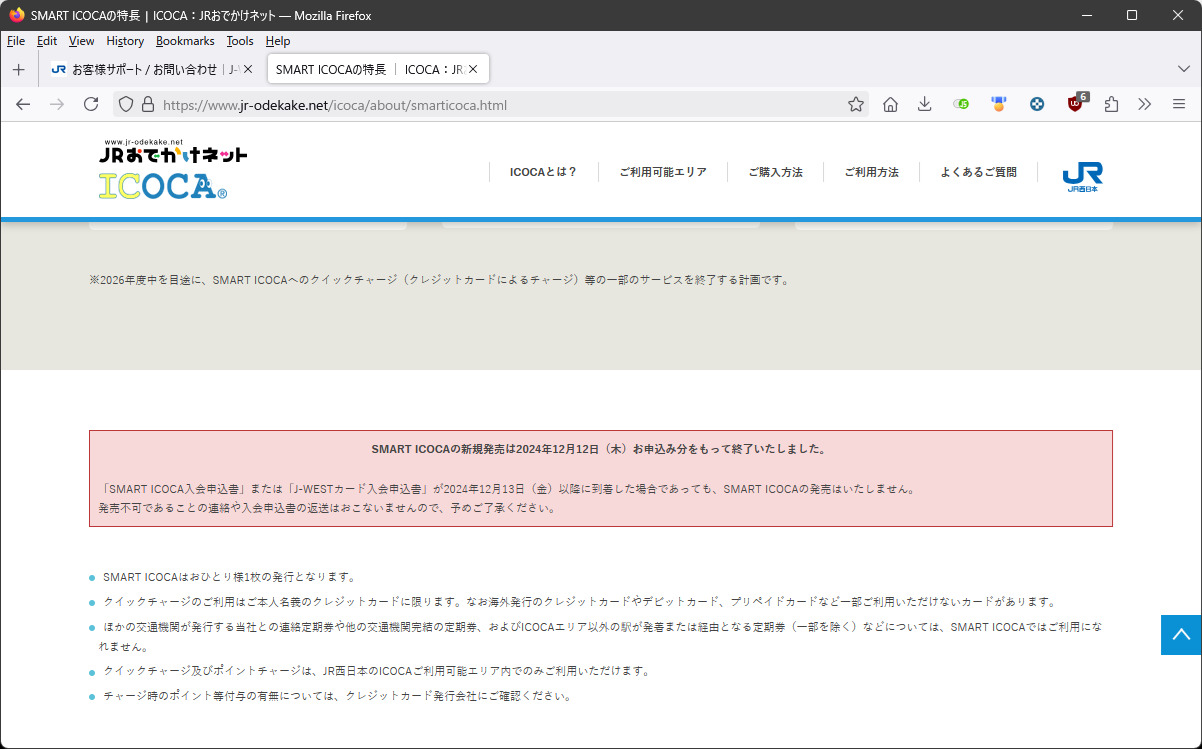The height and width of the screenshot is (749, 1202).
Task: Open the ご利用可能エリア navigation link
Action: (x=662, y=172)
